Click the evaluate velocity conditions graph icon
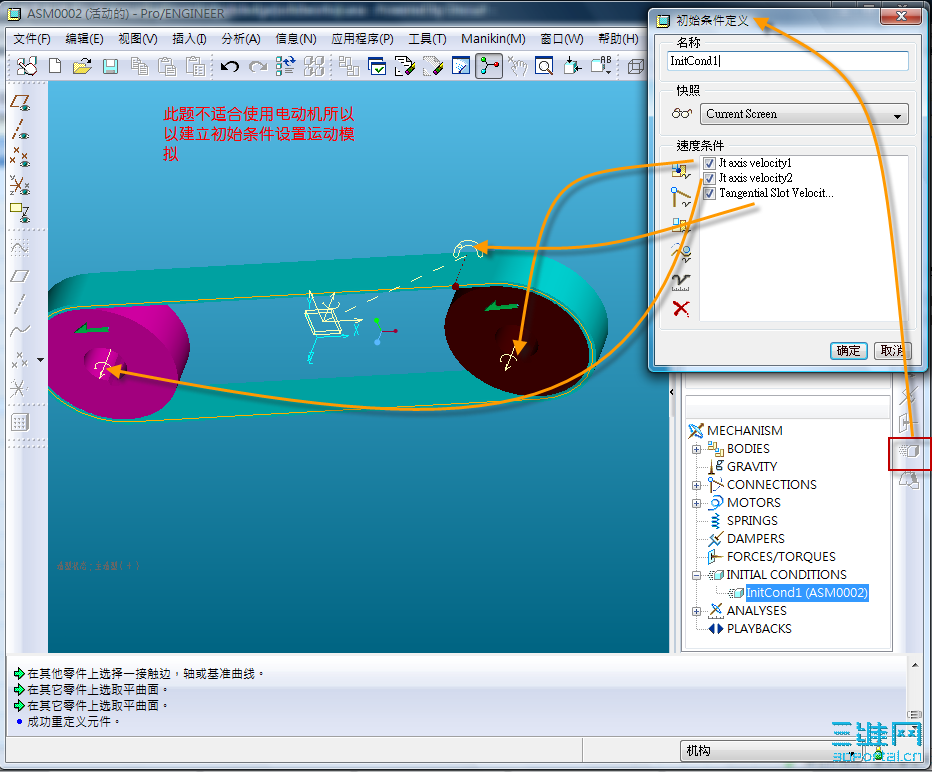This screenshot has height=772, width=932. (681, 281)
